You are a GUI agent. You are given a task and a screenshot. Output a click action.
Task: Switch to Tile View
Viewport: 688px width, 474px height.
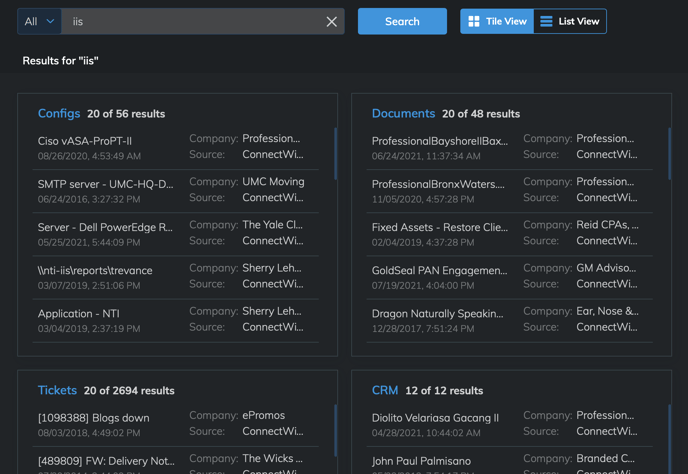pyautogui.click(x=497, y=21)
